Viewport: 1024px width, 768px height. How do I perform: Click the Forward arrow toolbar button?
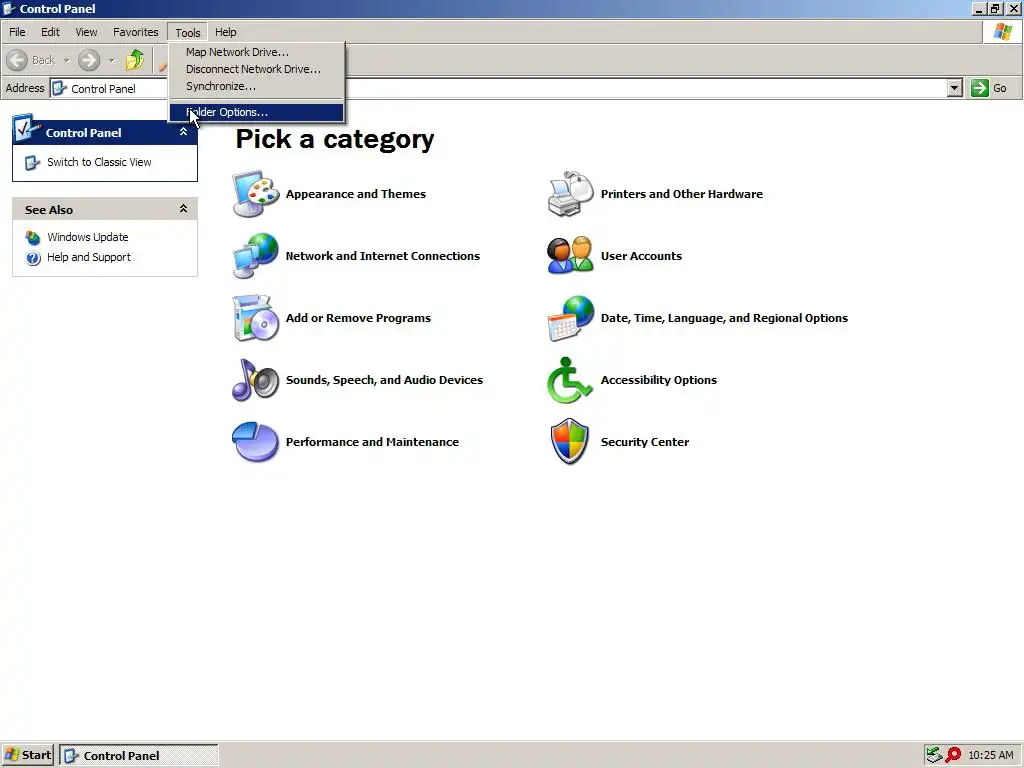point(89,60)
